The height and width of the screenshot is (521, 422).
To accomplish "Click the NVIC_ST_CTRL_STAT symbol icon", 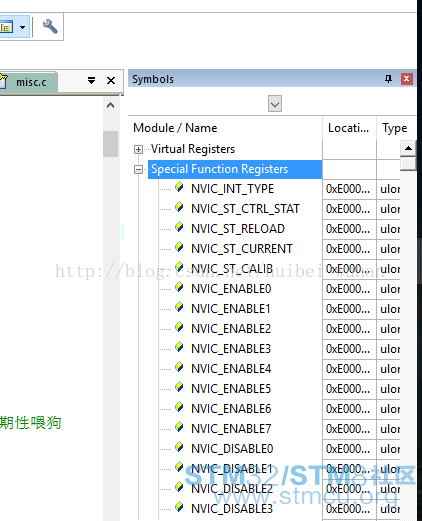I will tap(179, 207).
